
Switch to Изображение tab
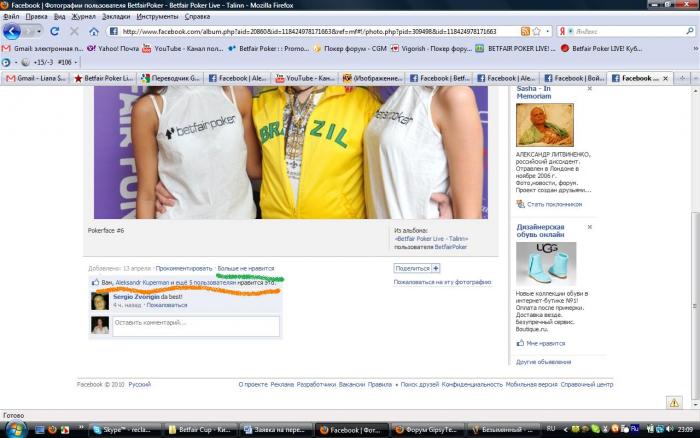click(372, 78)
